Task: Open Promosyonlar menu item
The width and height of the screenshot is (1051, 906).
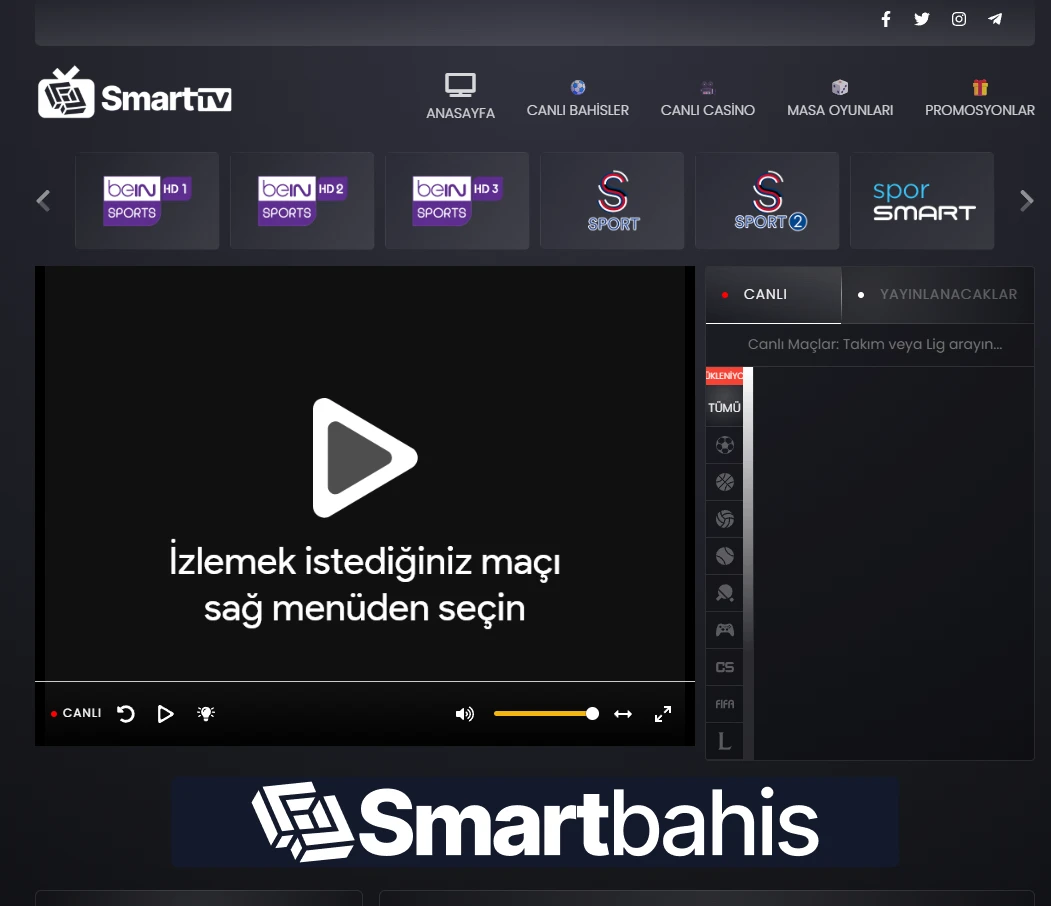Action: (980, 99)
